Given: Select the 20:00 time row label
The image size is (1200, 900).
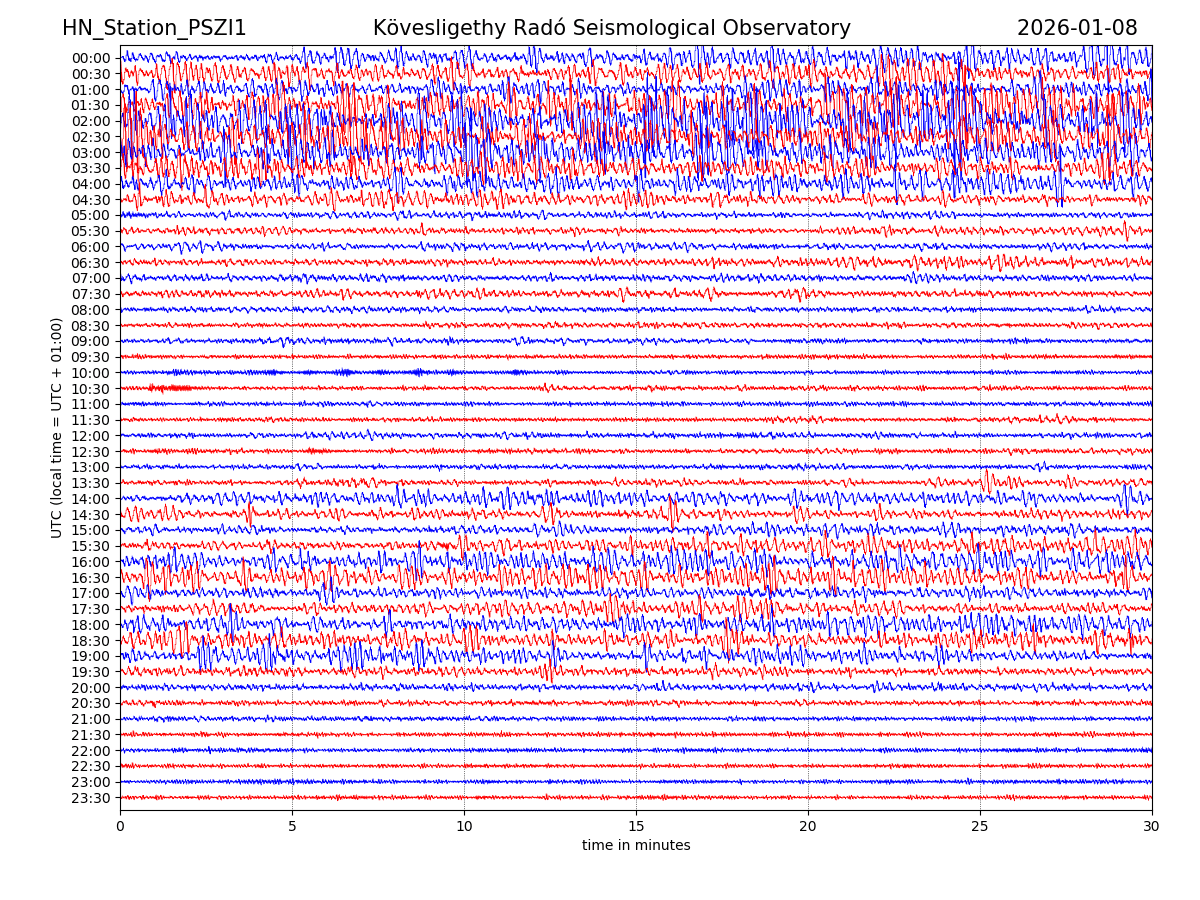Looking at the screenshot, I should 90,688.
